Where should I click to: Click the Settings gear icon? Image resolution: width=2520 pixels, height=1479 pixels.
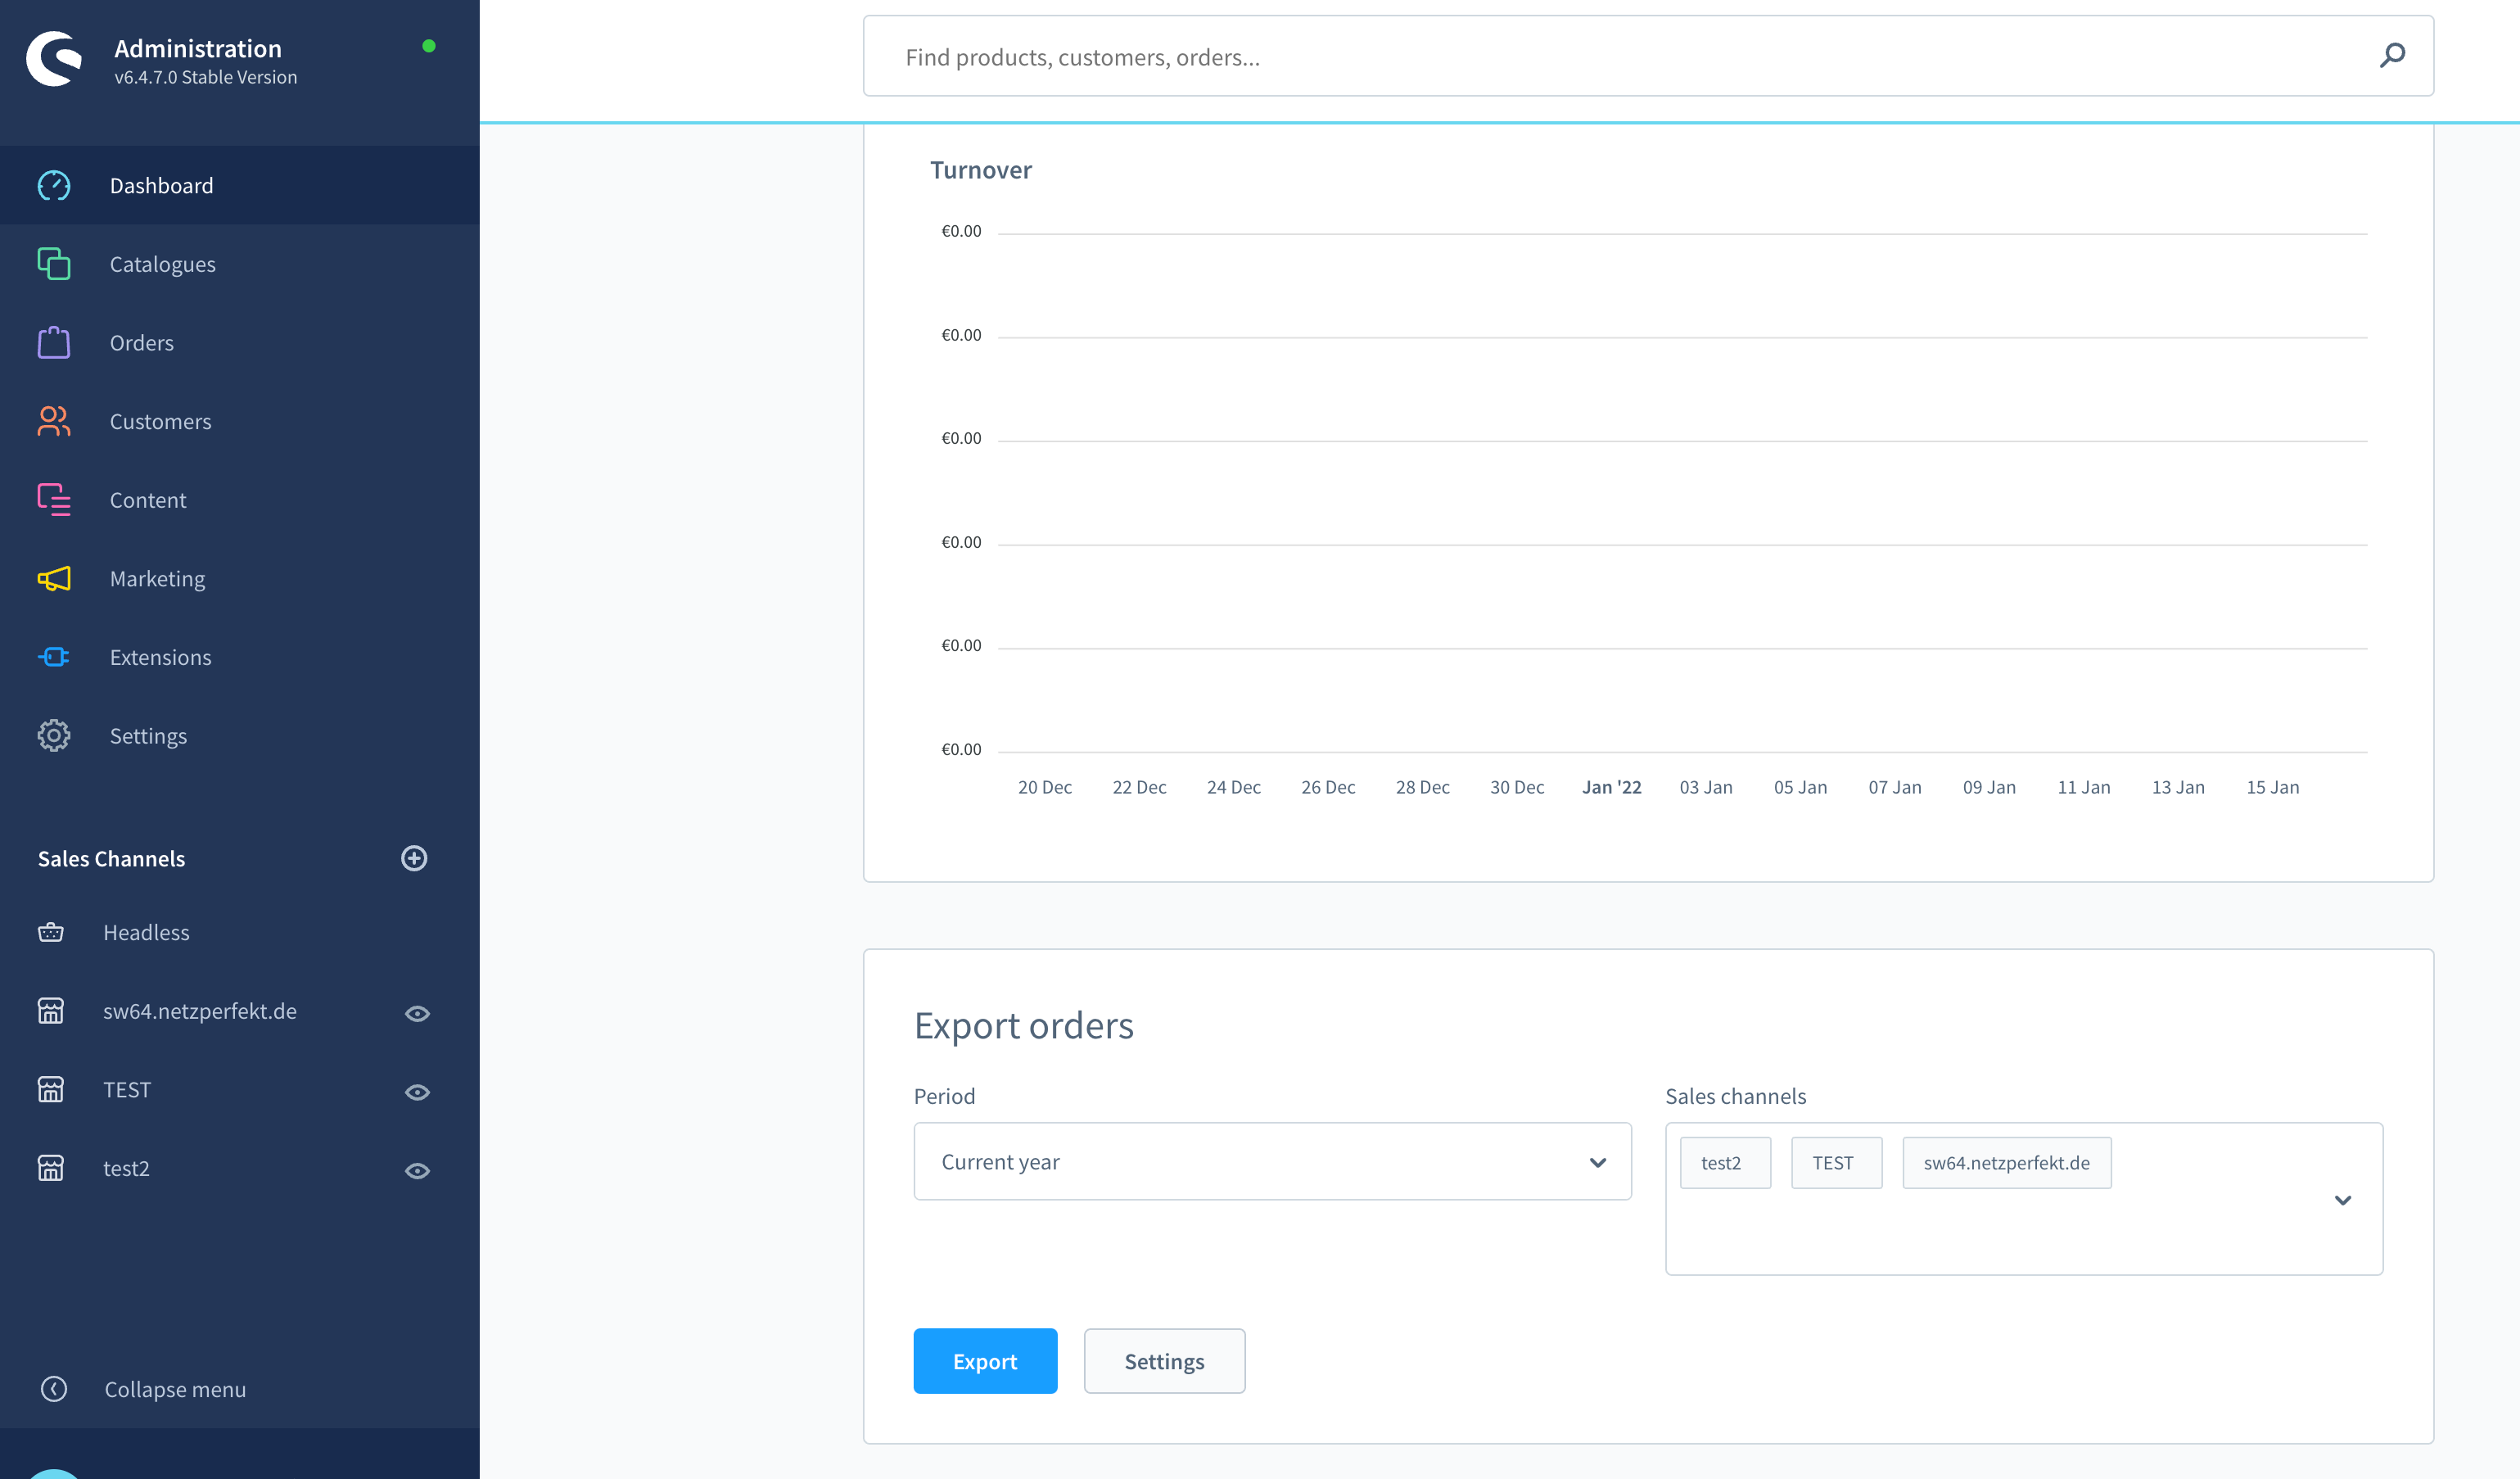(54, 736)
